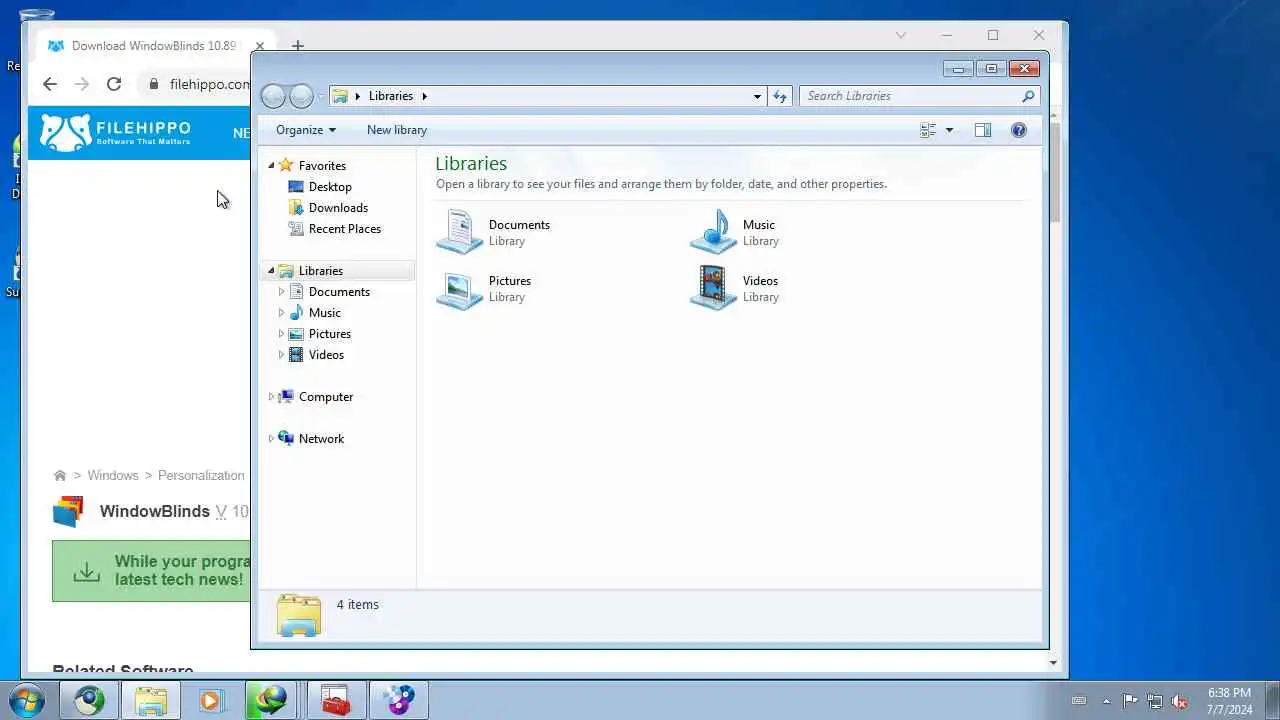This screenshot has width=1280, height=720.
Task: Close the Download WindowBlinds browser tab
Action: (x=260, y=46)
